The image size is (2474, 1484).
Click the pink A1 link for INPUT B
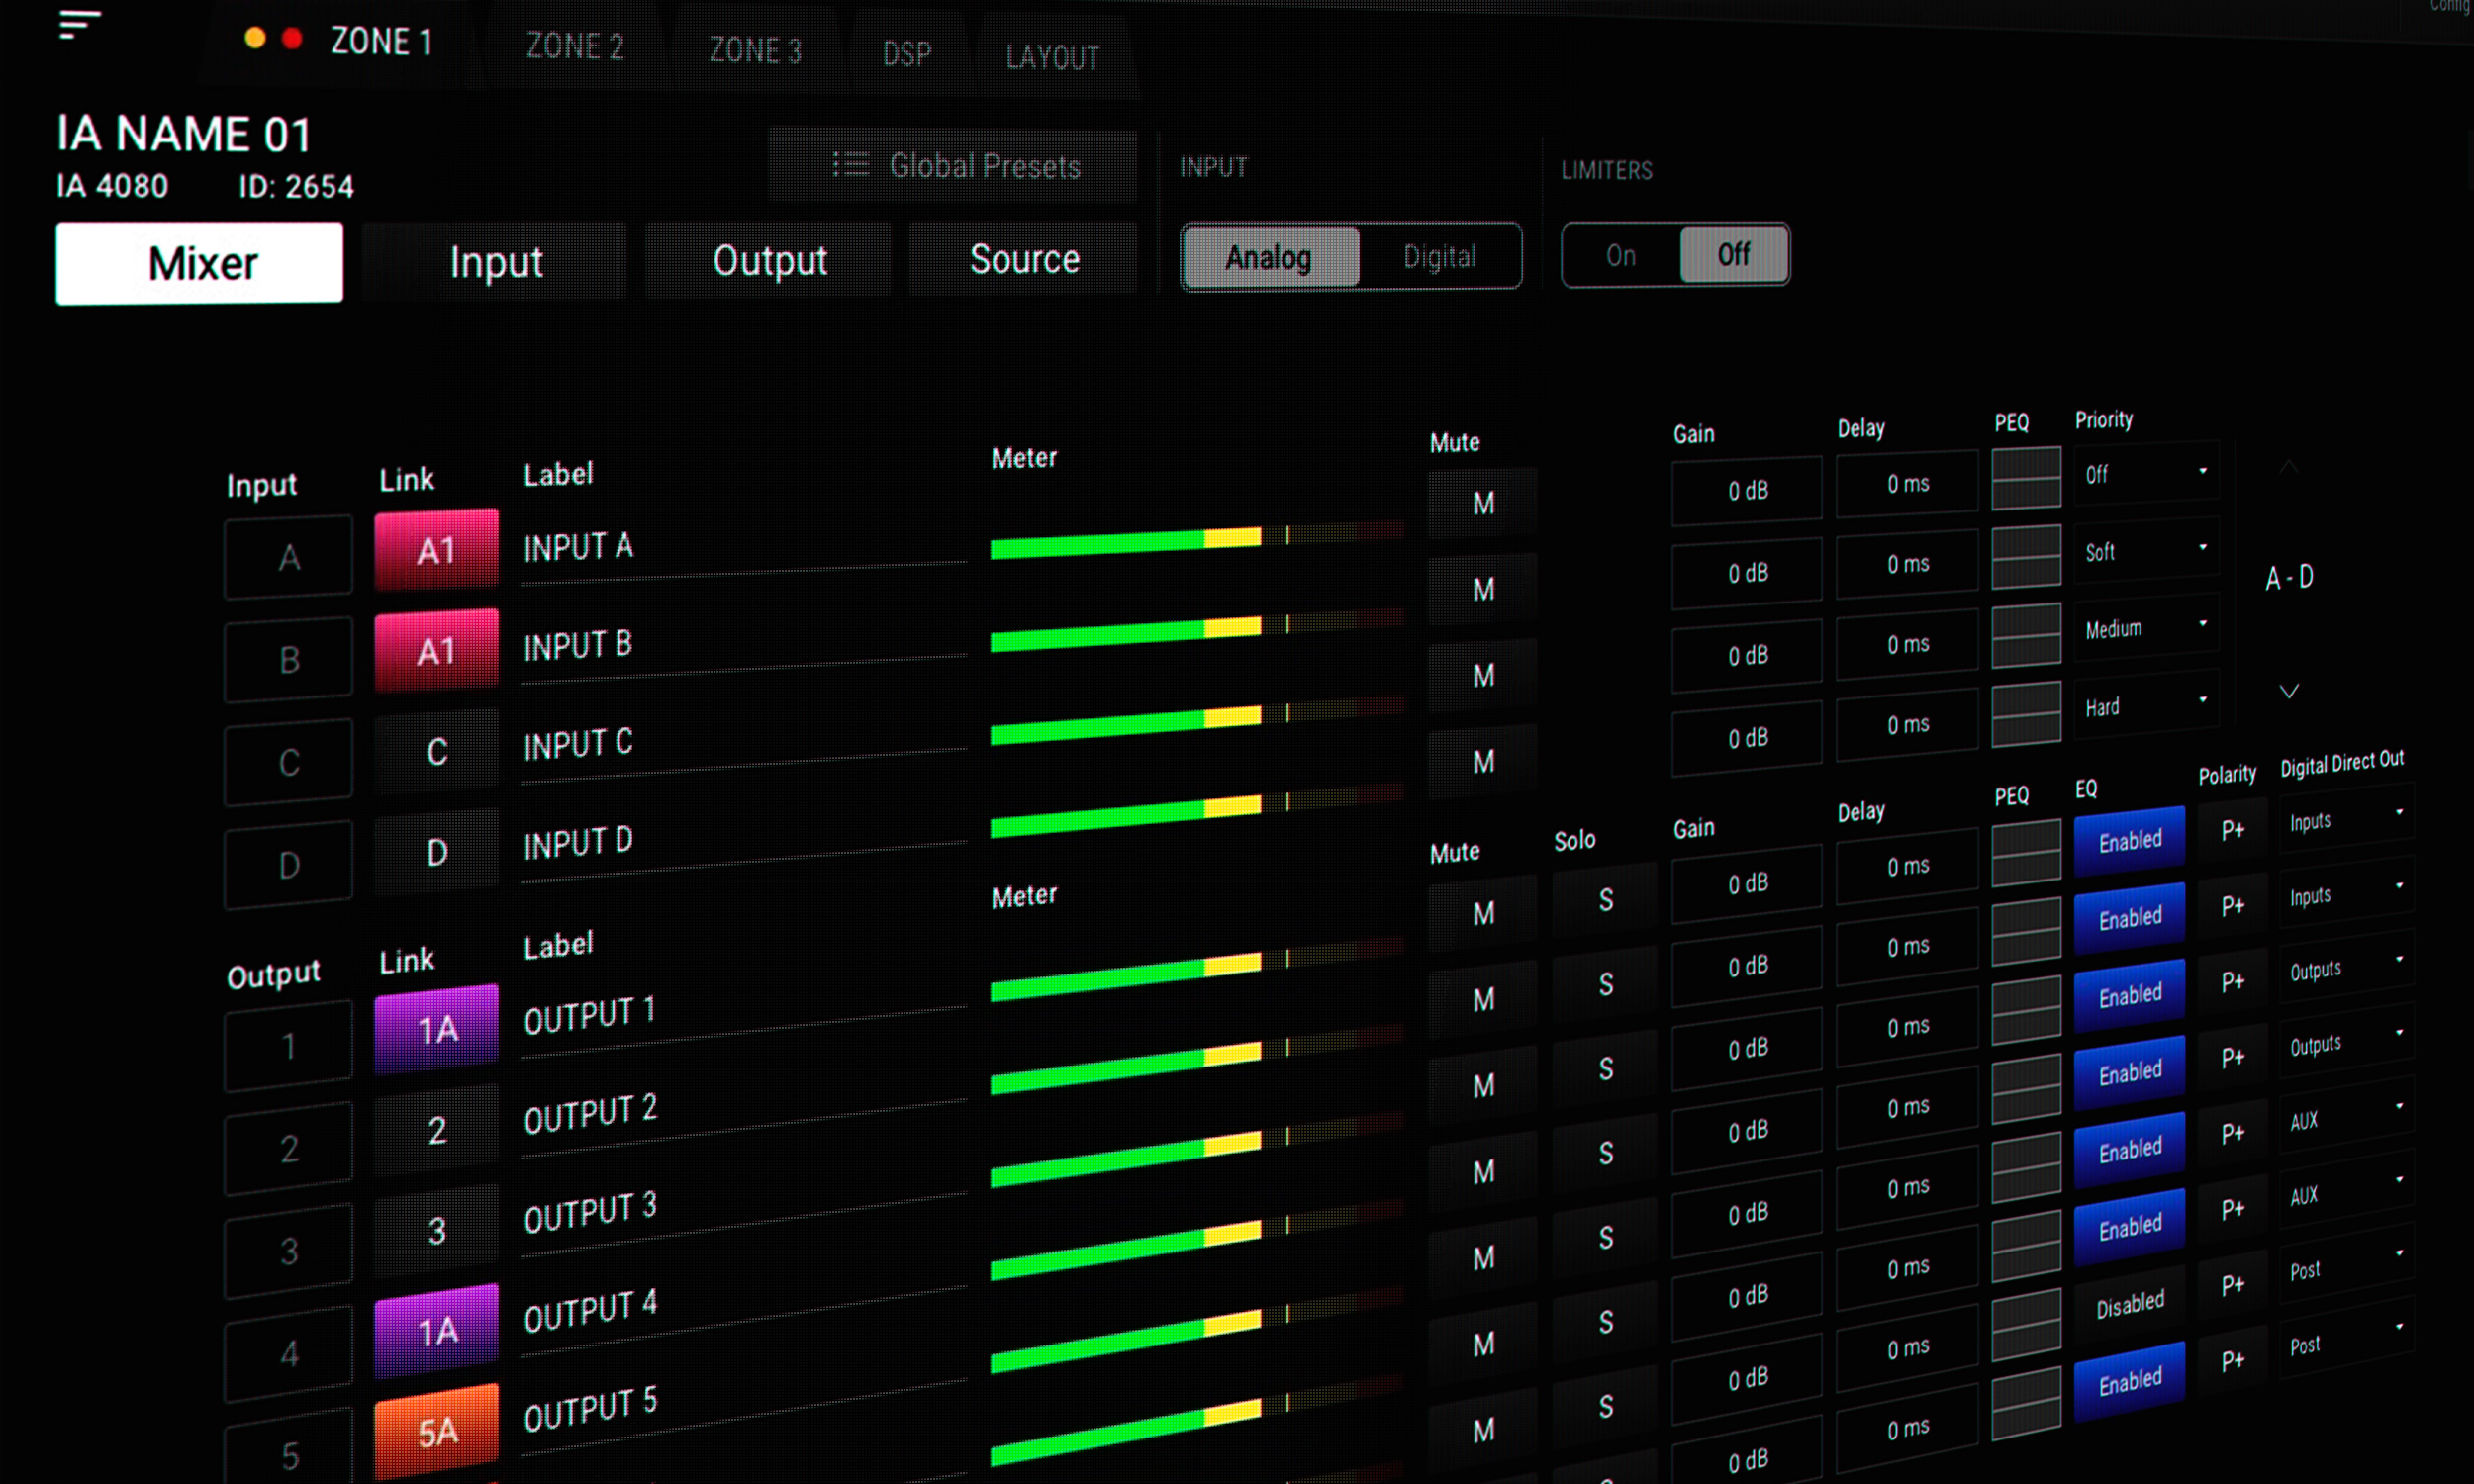pos(436,651)
